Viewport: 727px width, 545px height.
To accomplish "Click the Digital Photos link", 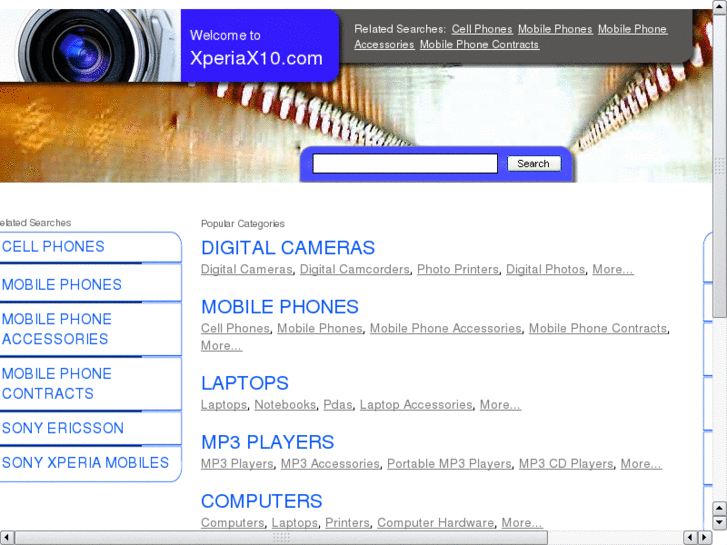I will coord(545,269).
